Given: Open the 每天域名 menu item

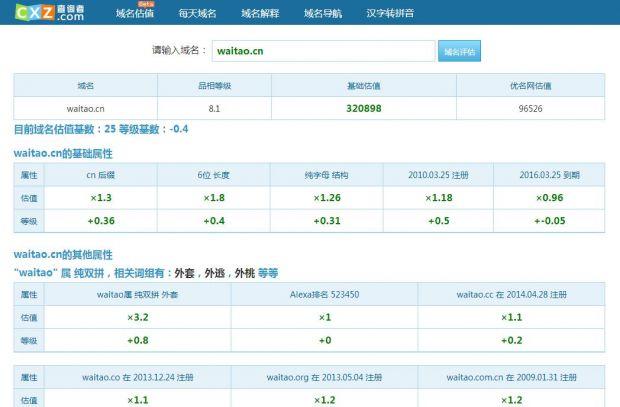Looking at the screenshot, I should pyautogui.click(x=197, y=13).
